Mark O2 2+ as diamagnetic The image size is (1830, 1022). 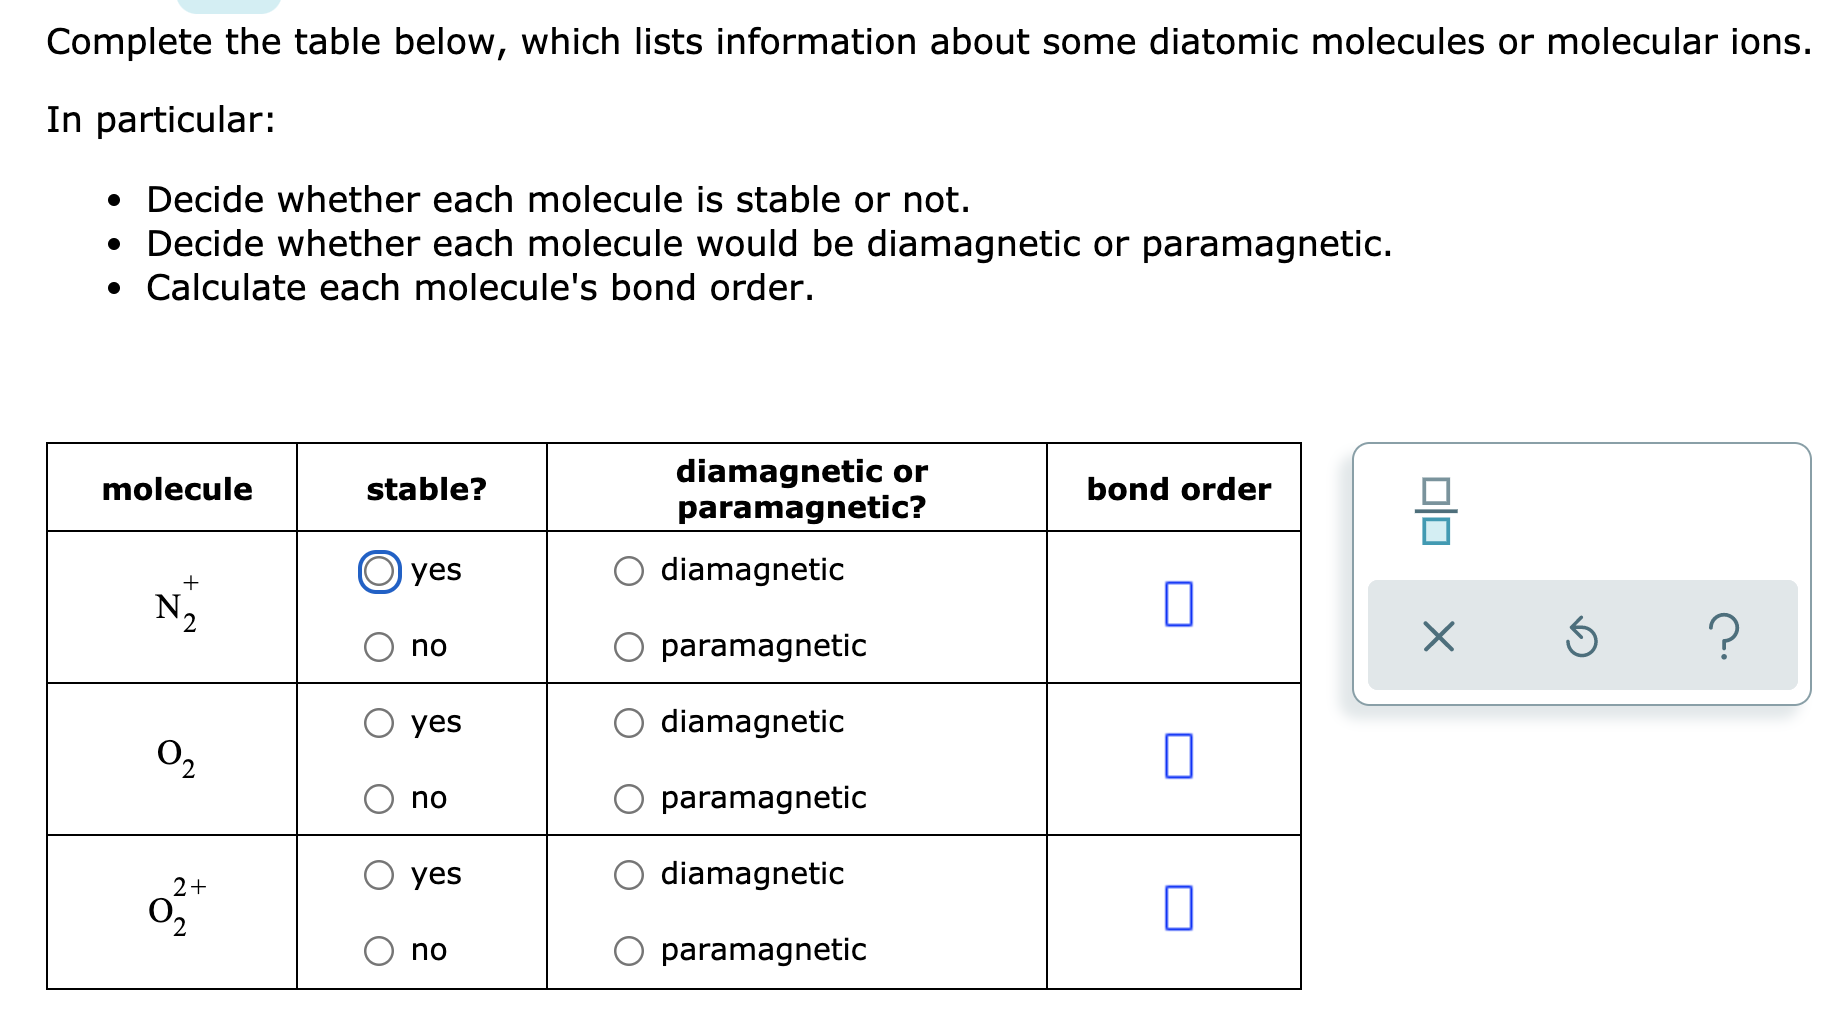pos(627,875)
